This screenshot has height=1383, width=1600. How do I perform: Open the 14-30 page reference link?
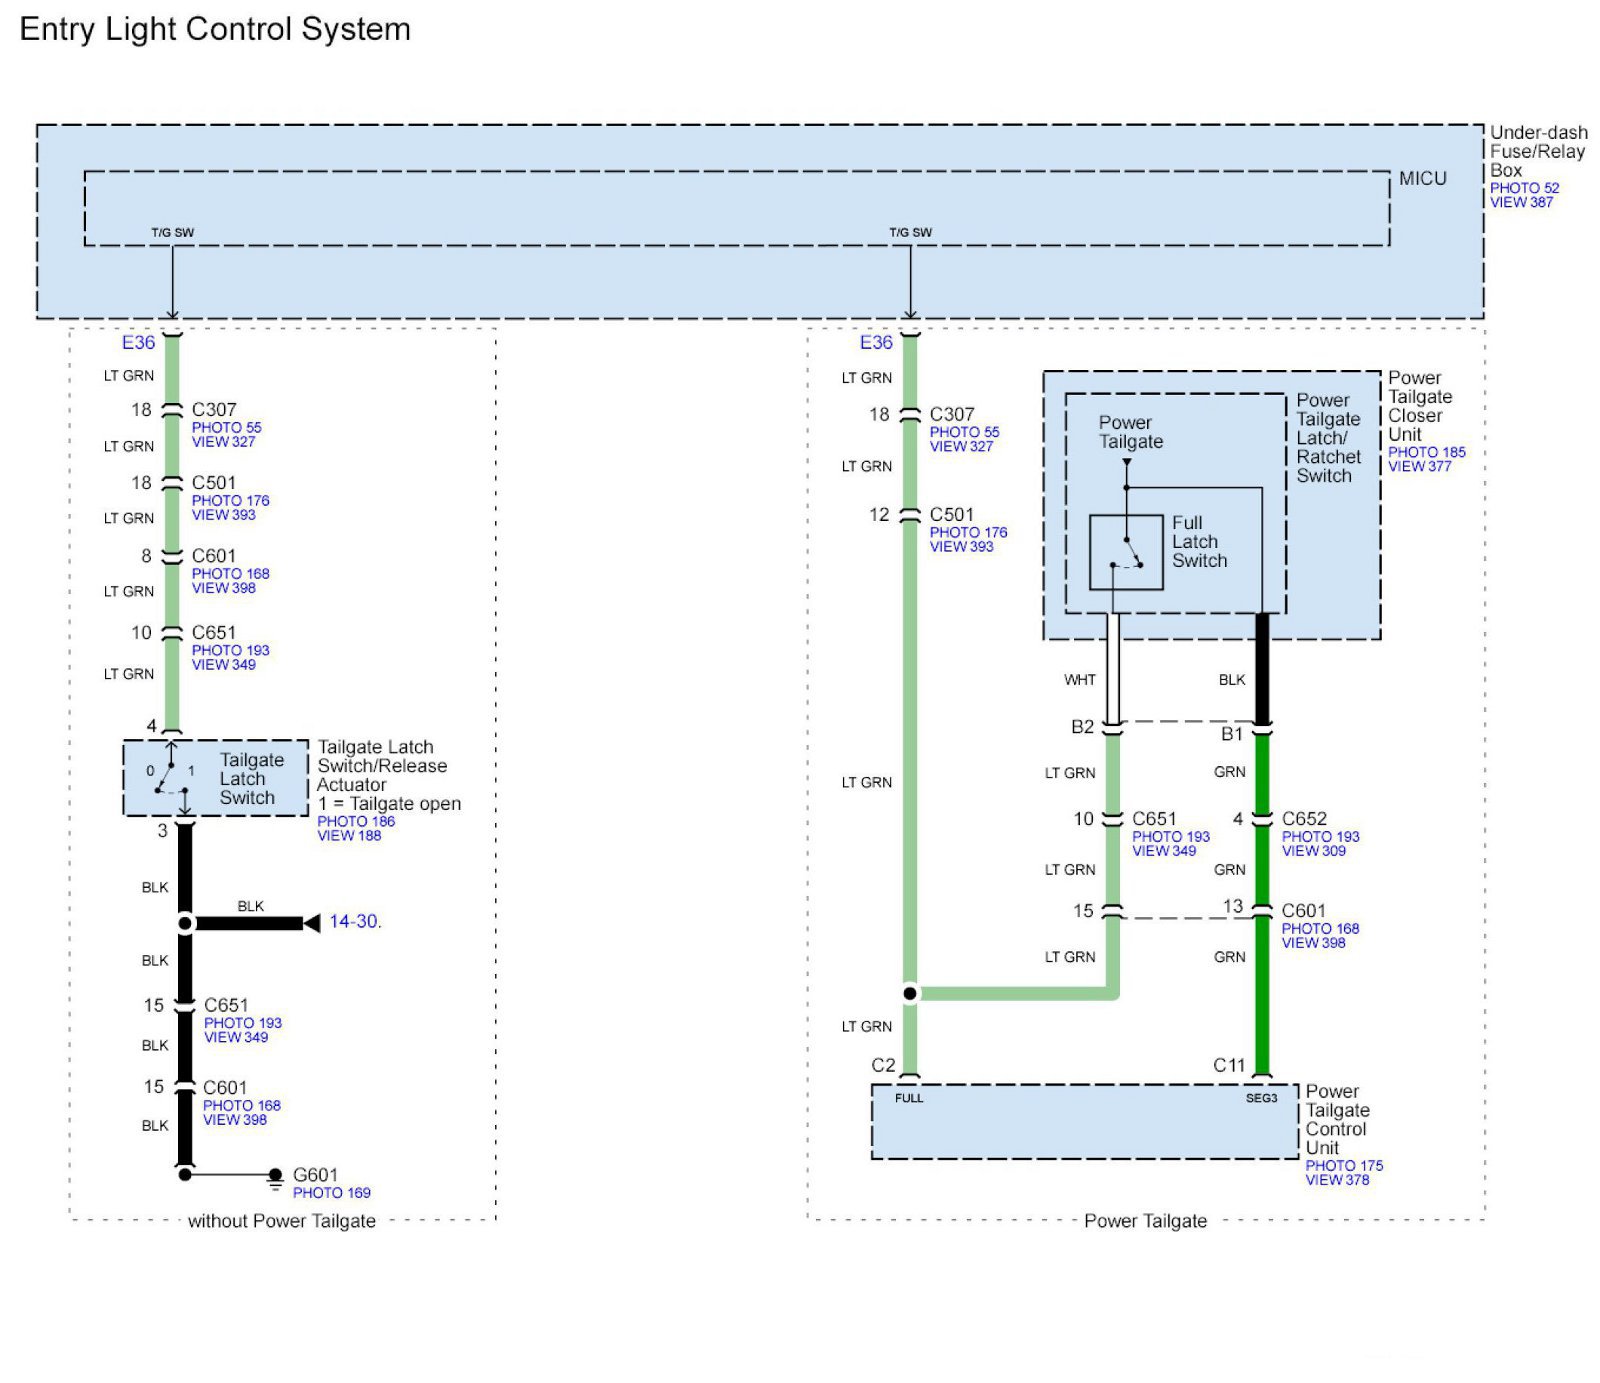point(353,921)
